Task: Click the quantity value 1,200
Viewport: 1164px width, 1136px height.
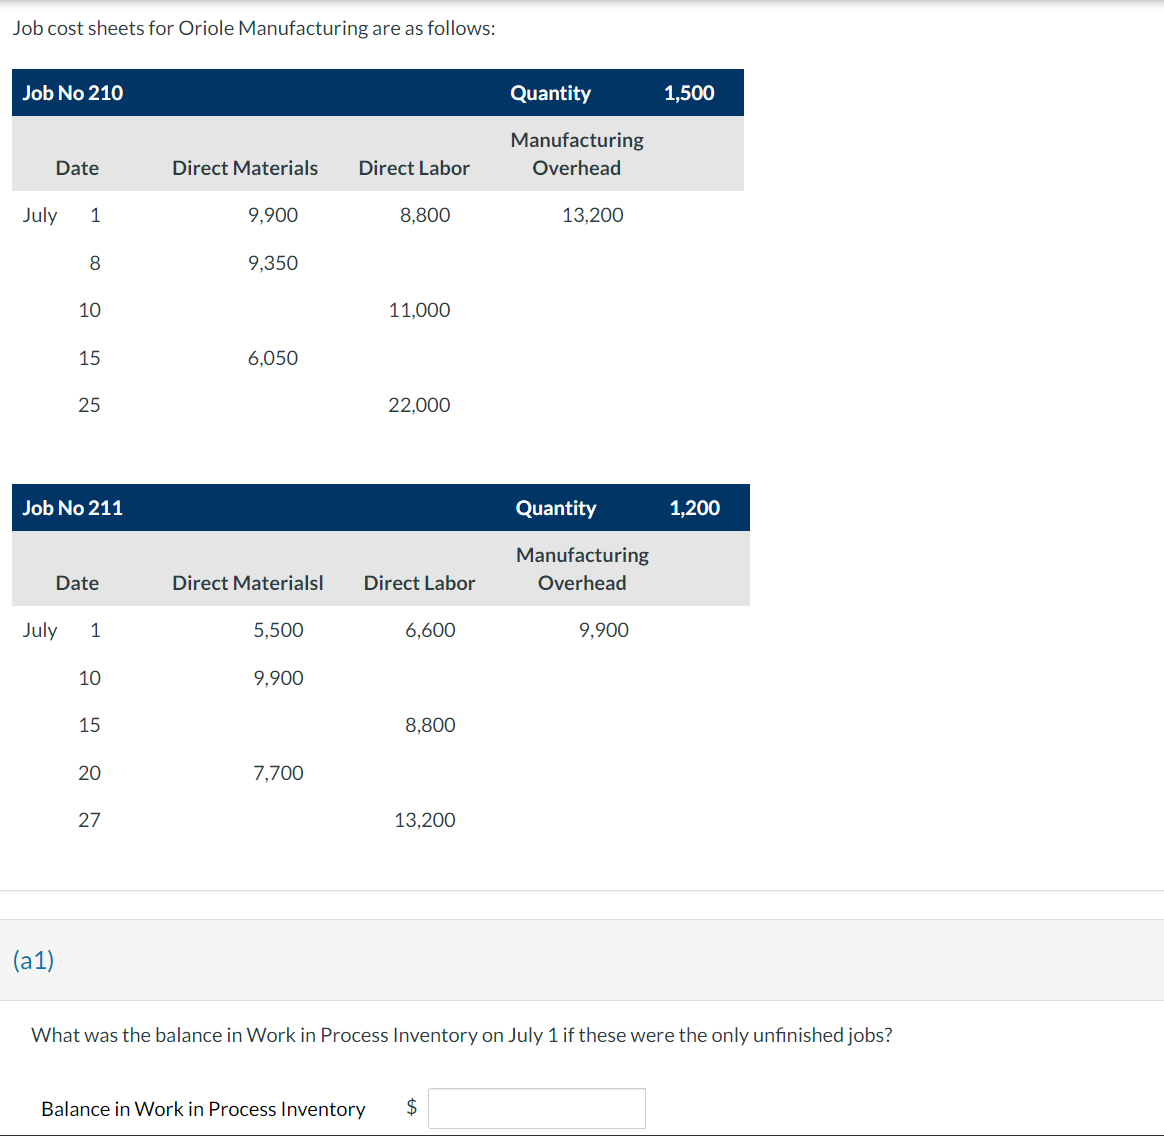Action: pyautogui.click(x=695, y=508)
